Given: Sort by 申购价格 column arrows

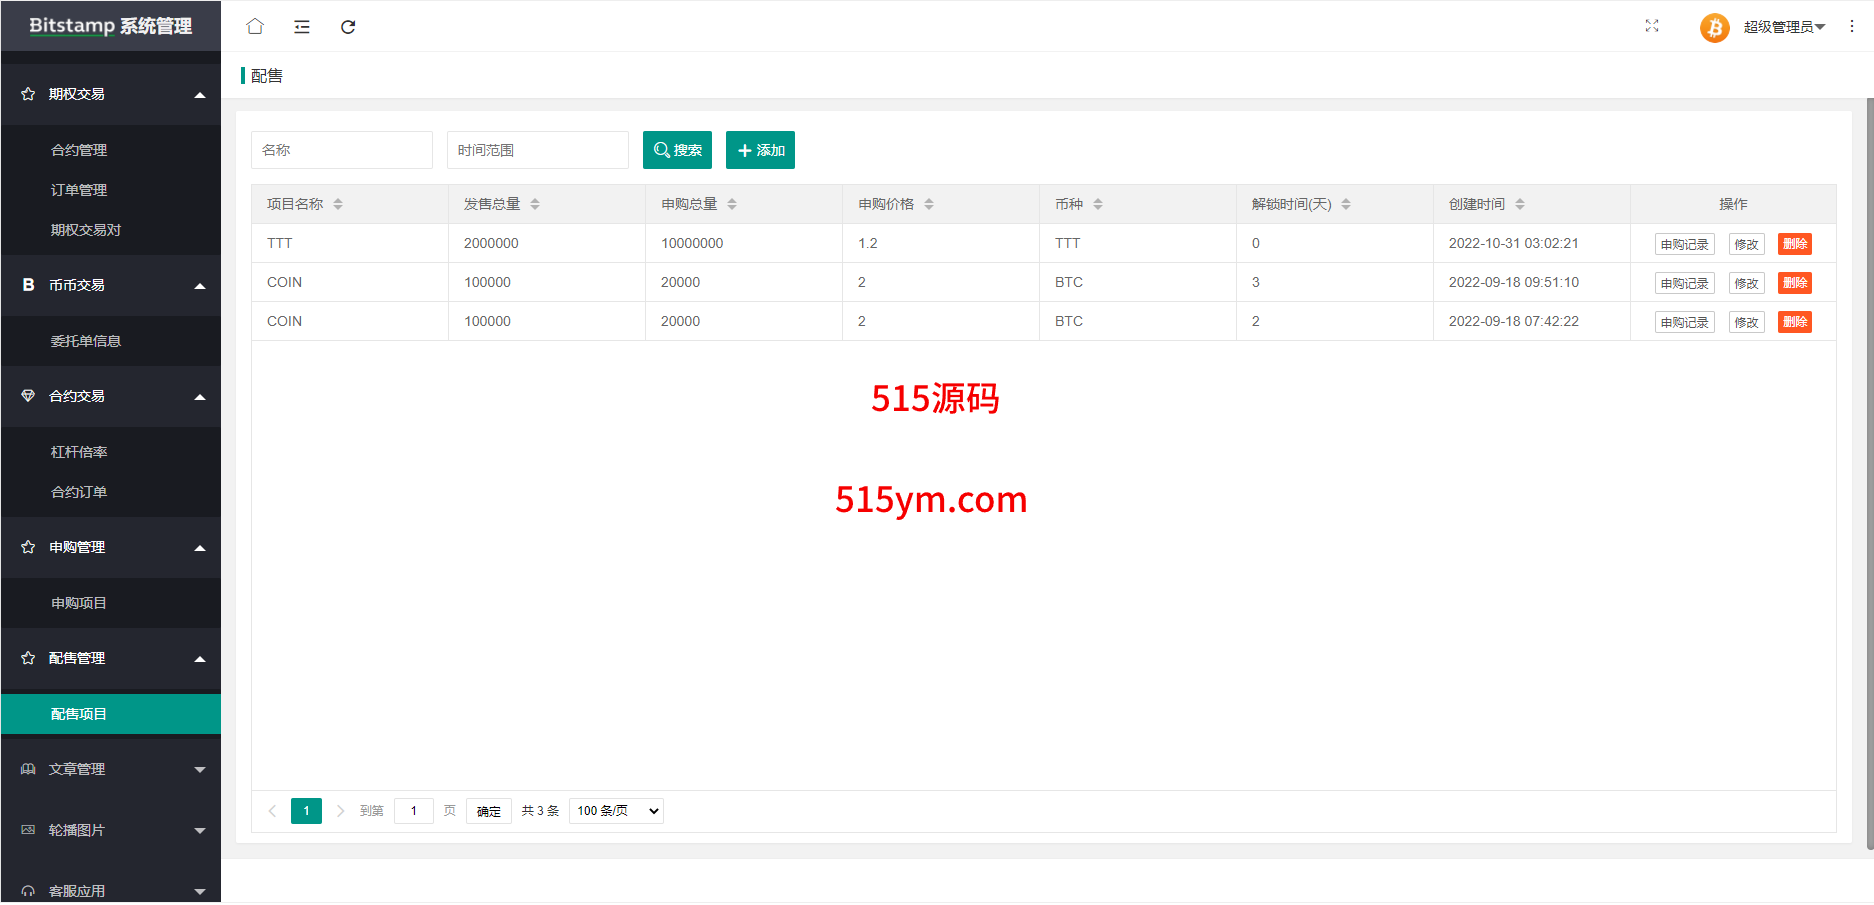Looking at the screenshot, I should [x=929, y=204].
